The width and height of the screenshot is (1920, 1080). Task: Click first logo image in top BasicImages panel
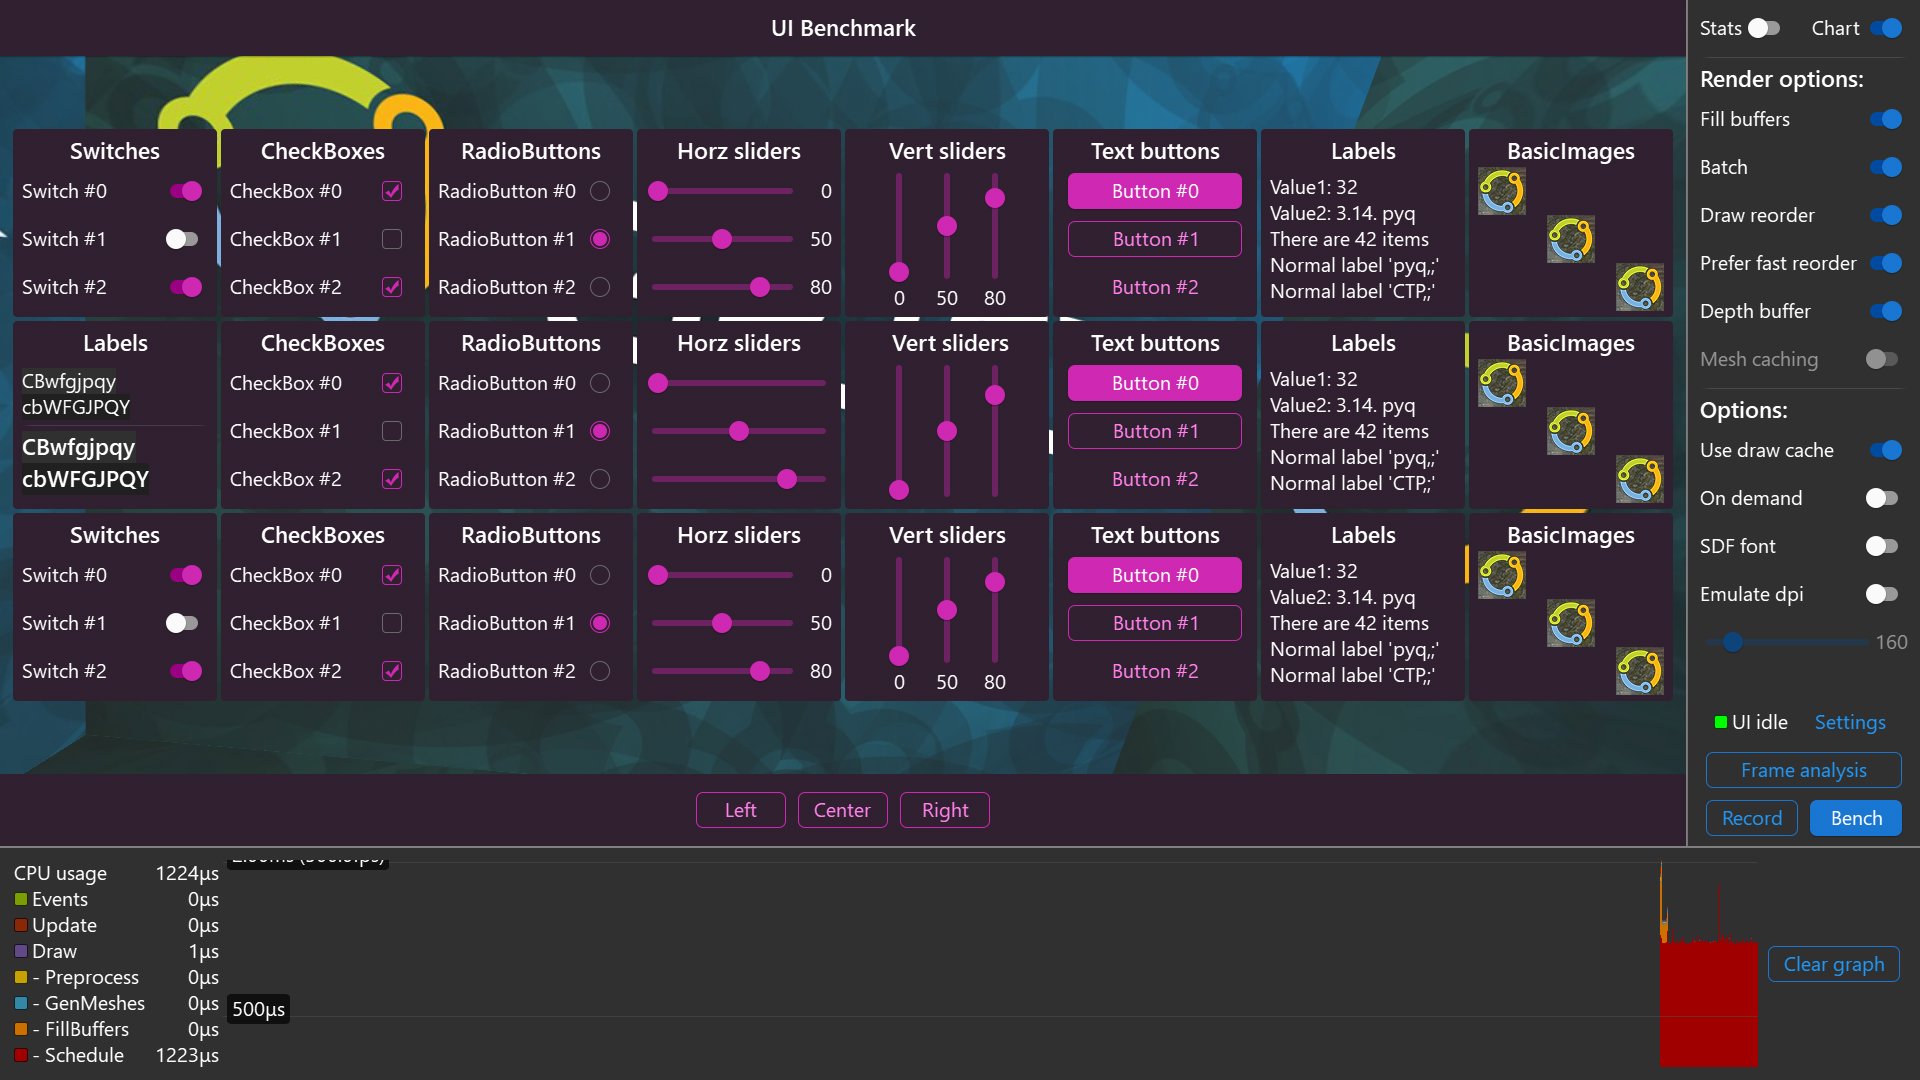click(x=1501, y=191)
